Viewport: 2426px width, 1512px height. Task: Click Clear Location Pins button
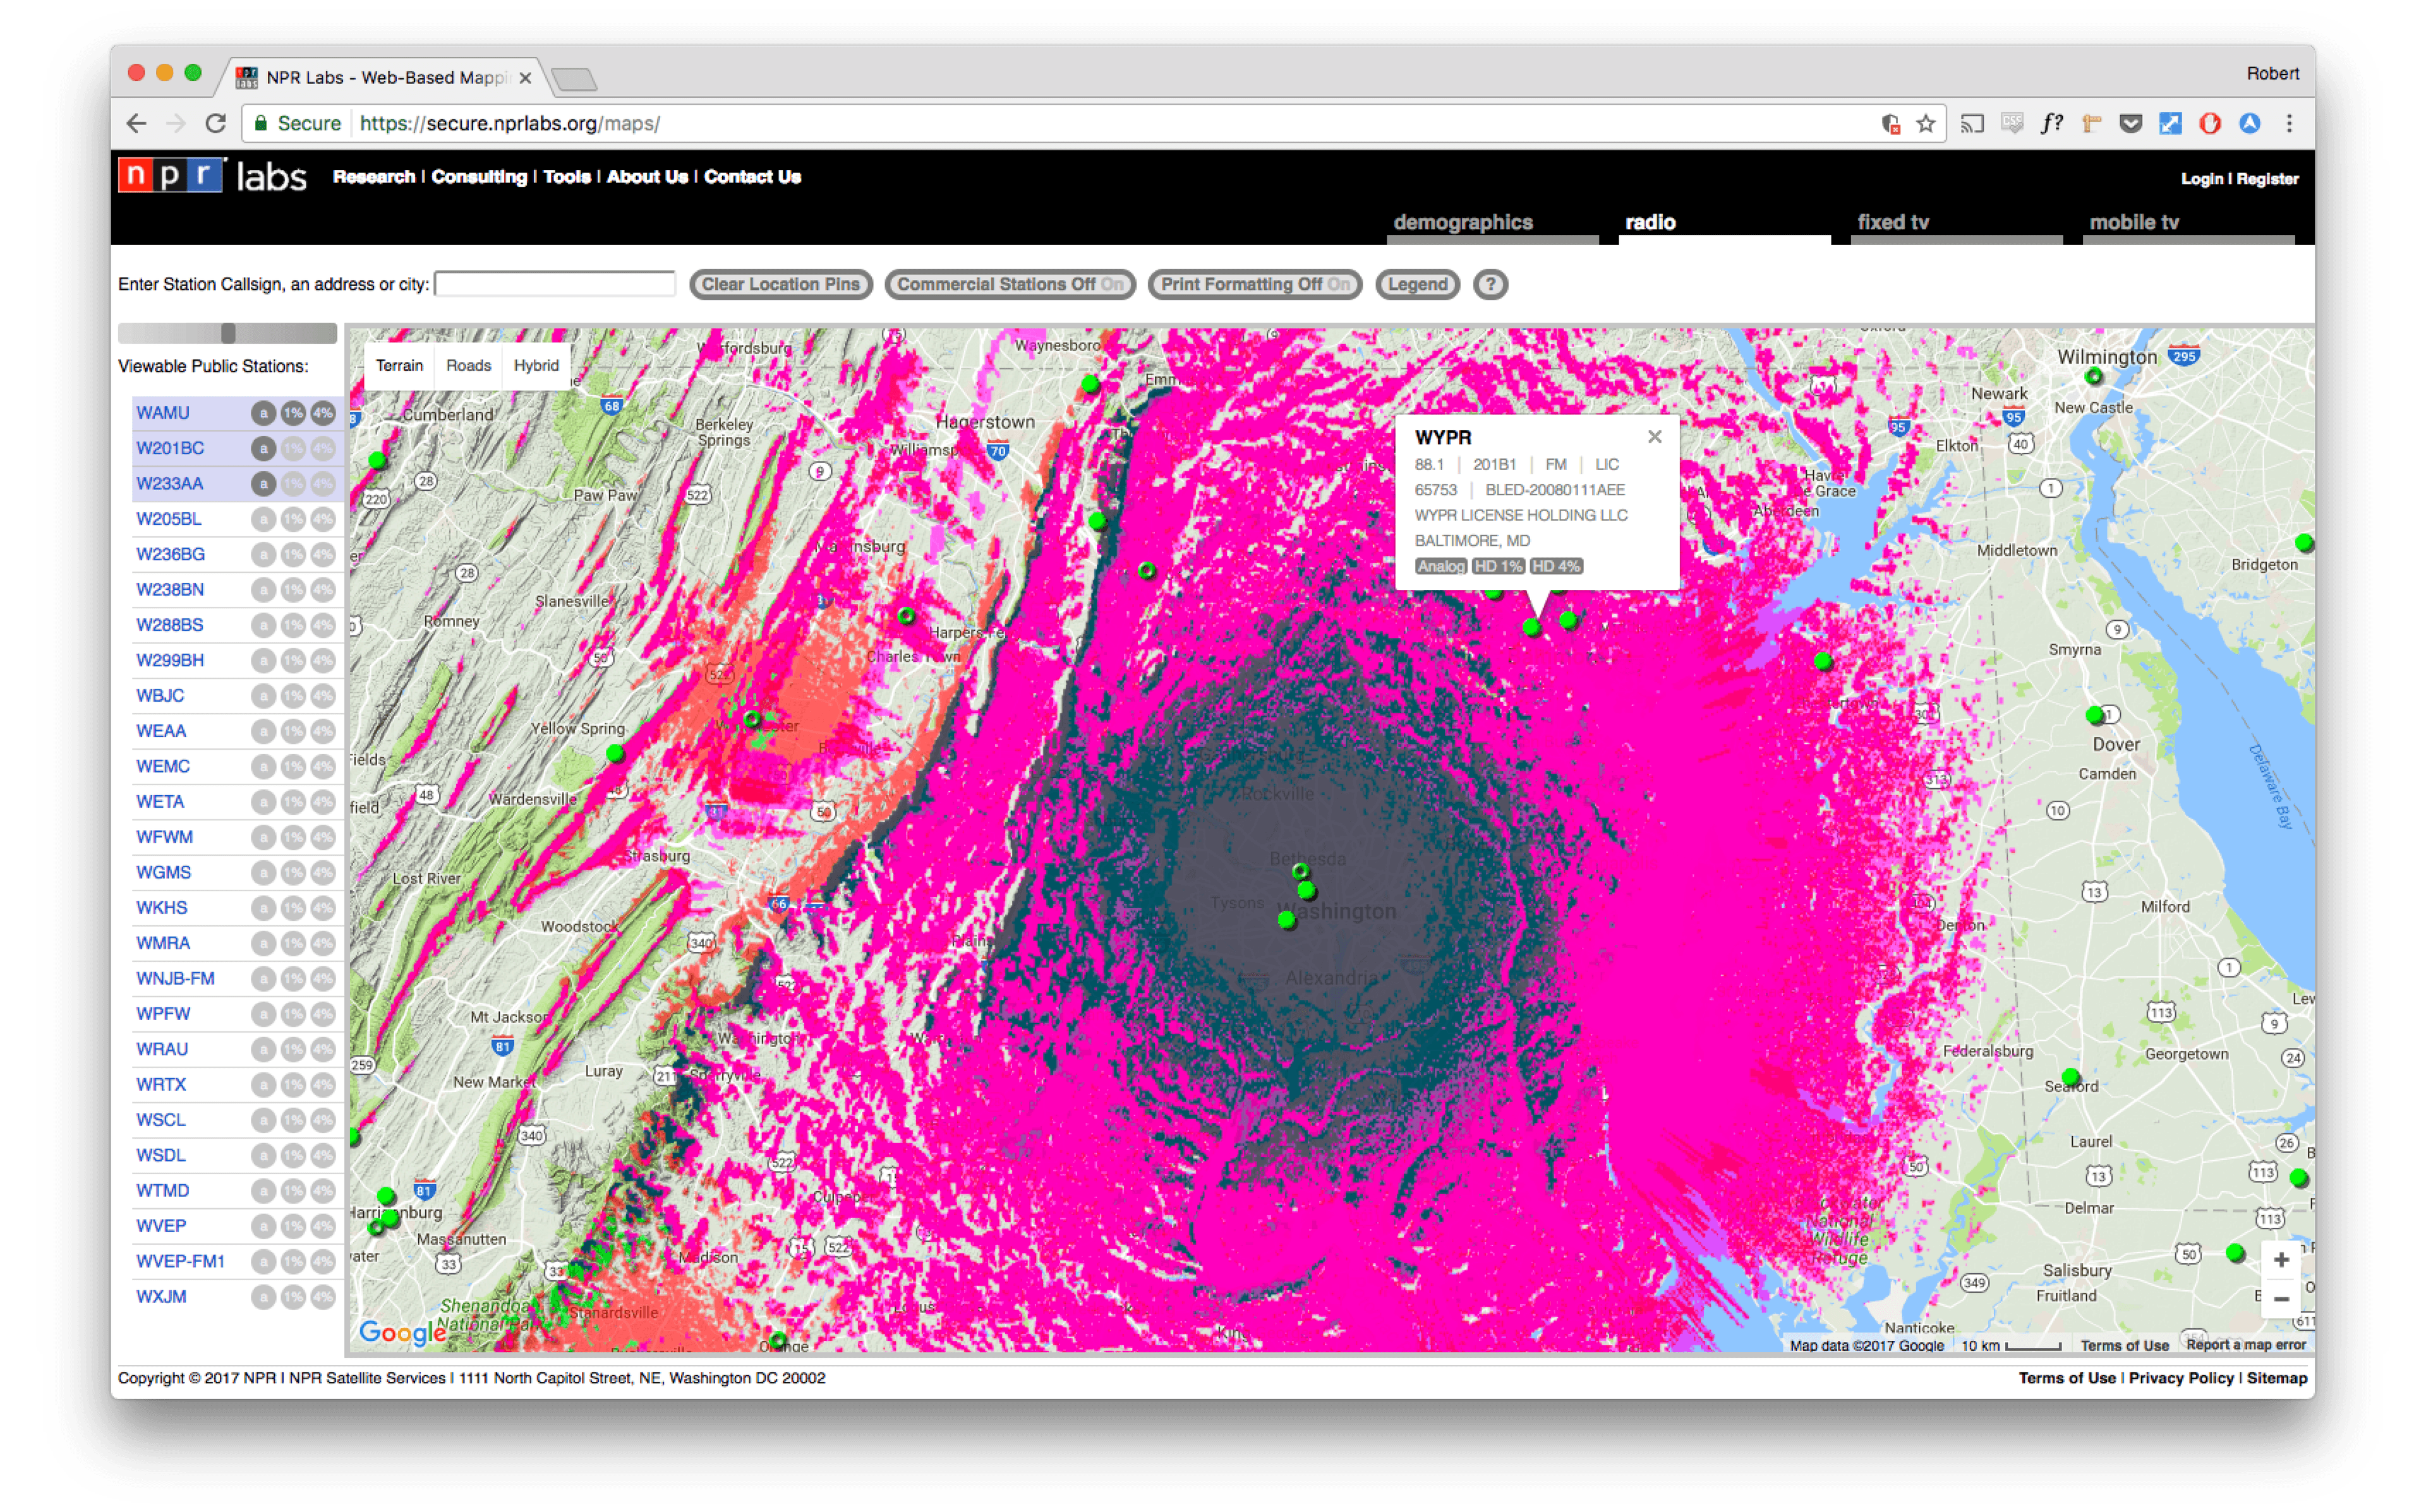(780, 284)
